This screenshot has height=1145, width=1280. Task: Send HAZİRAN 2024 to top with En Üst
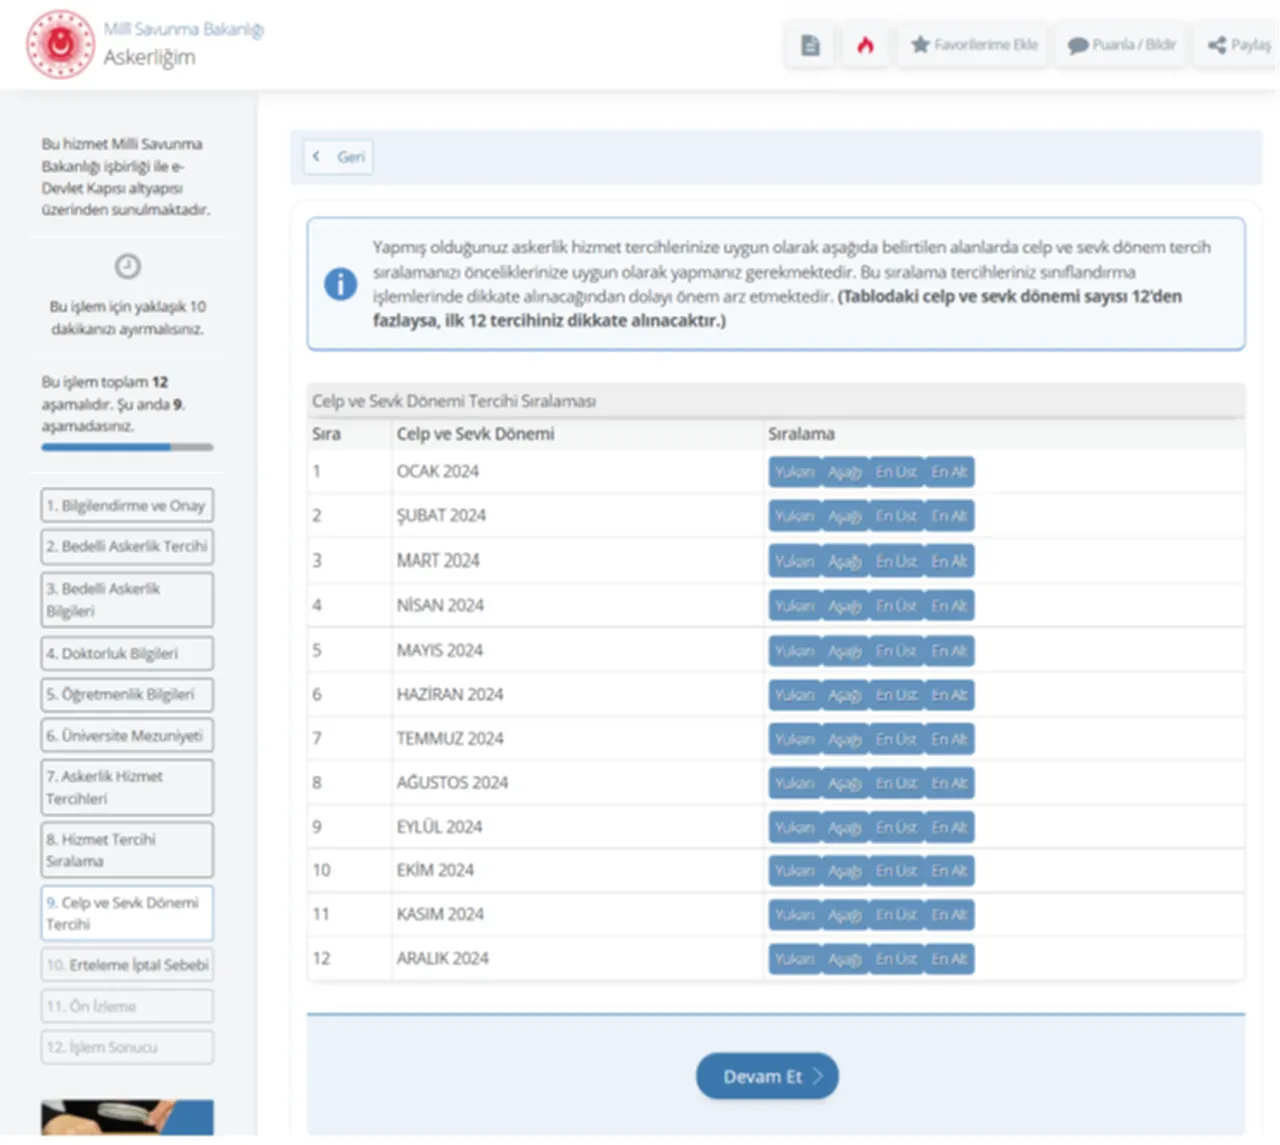pos(896,695)
